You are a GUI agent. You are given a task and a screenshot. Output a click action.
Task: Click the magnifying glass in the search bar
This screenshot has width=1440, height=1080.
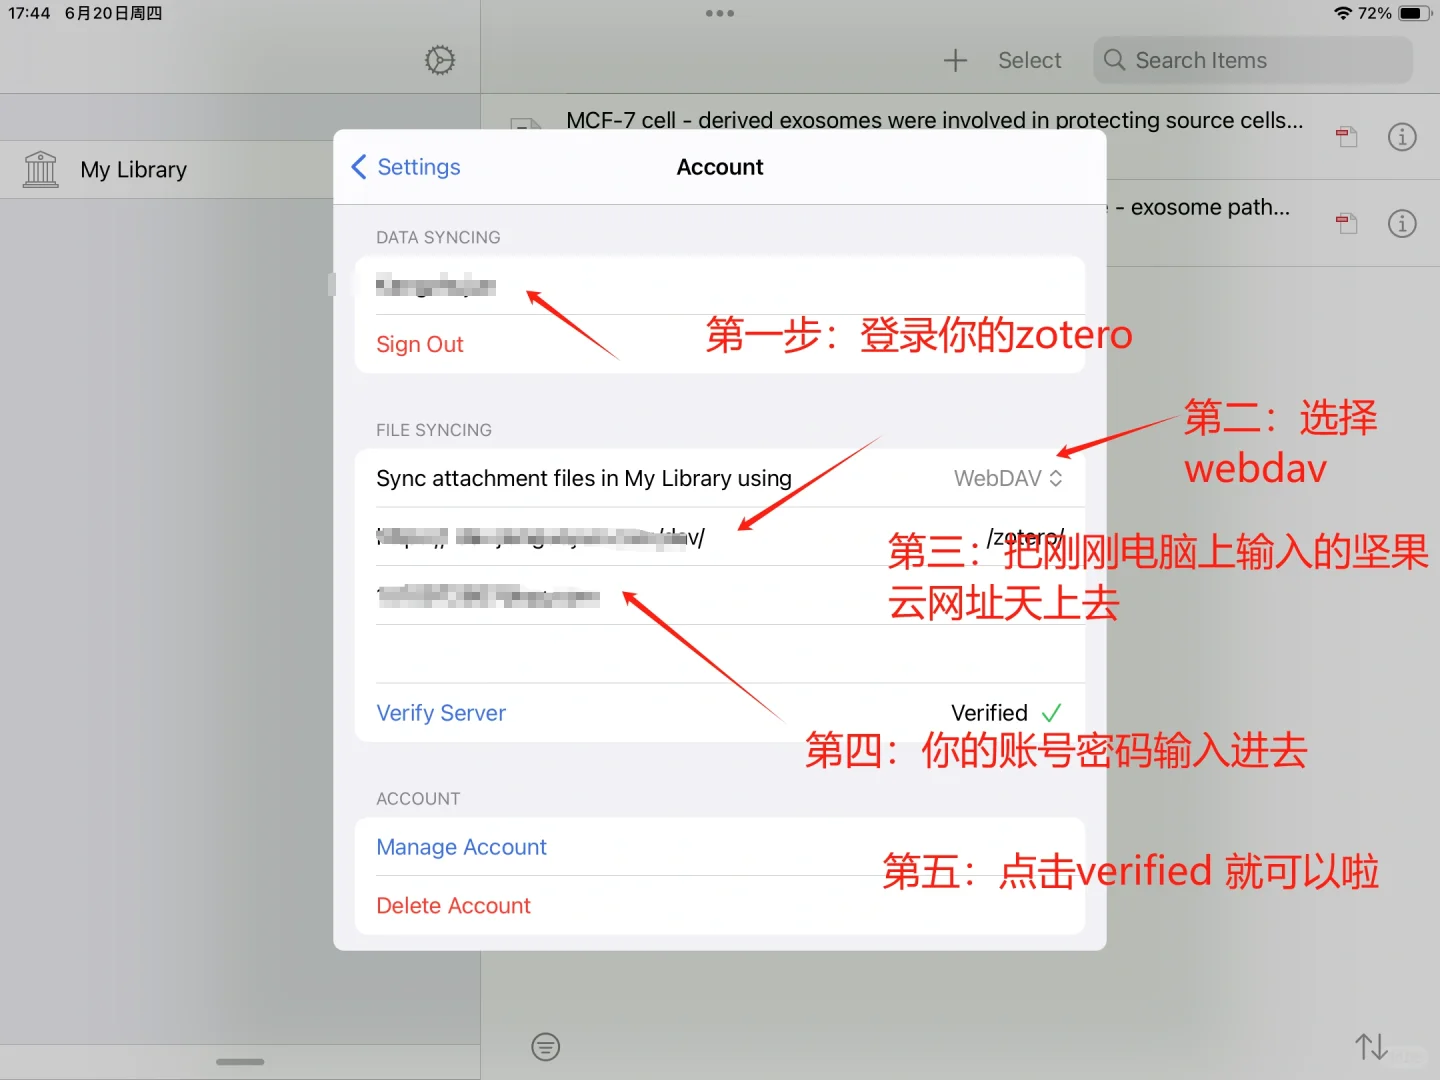coord(1113,60)
